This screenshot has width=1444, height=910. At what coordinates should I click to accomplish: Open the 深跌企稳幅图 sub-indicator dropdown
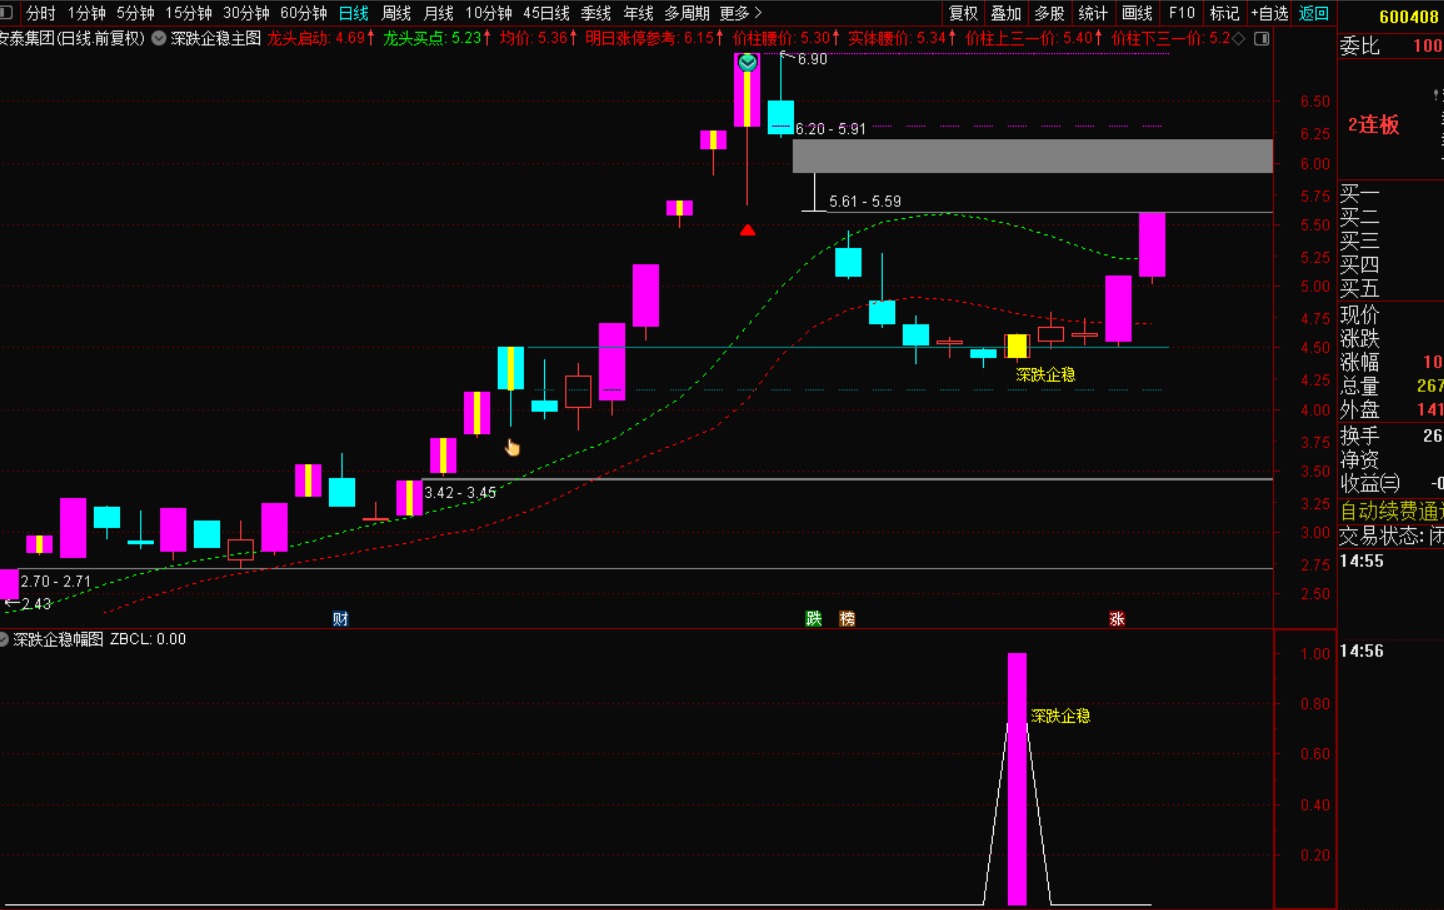(4, 639)
